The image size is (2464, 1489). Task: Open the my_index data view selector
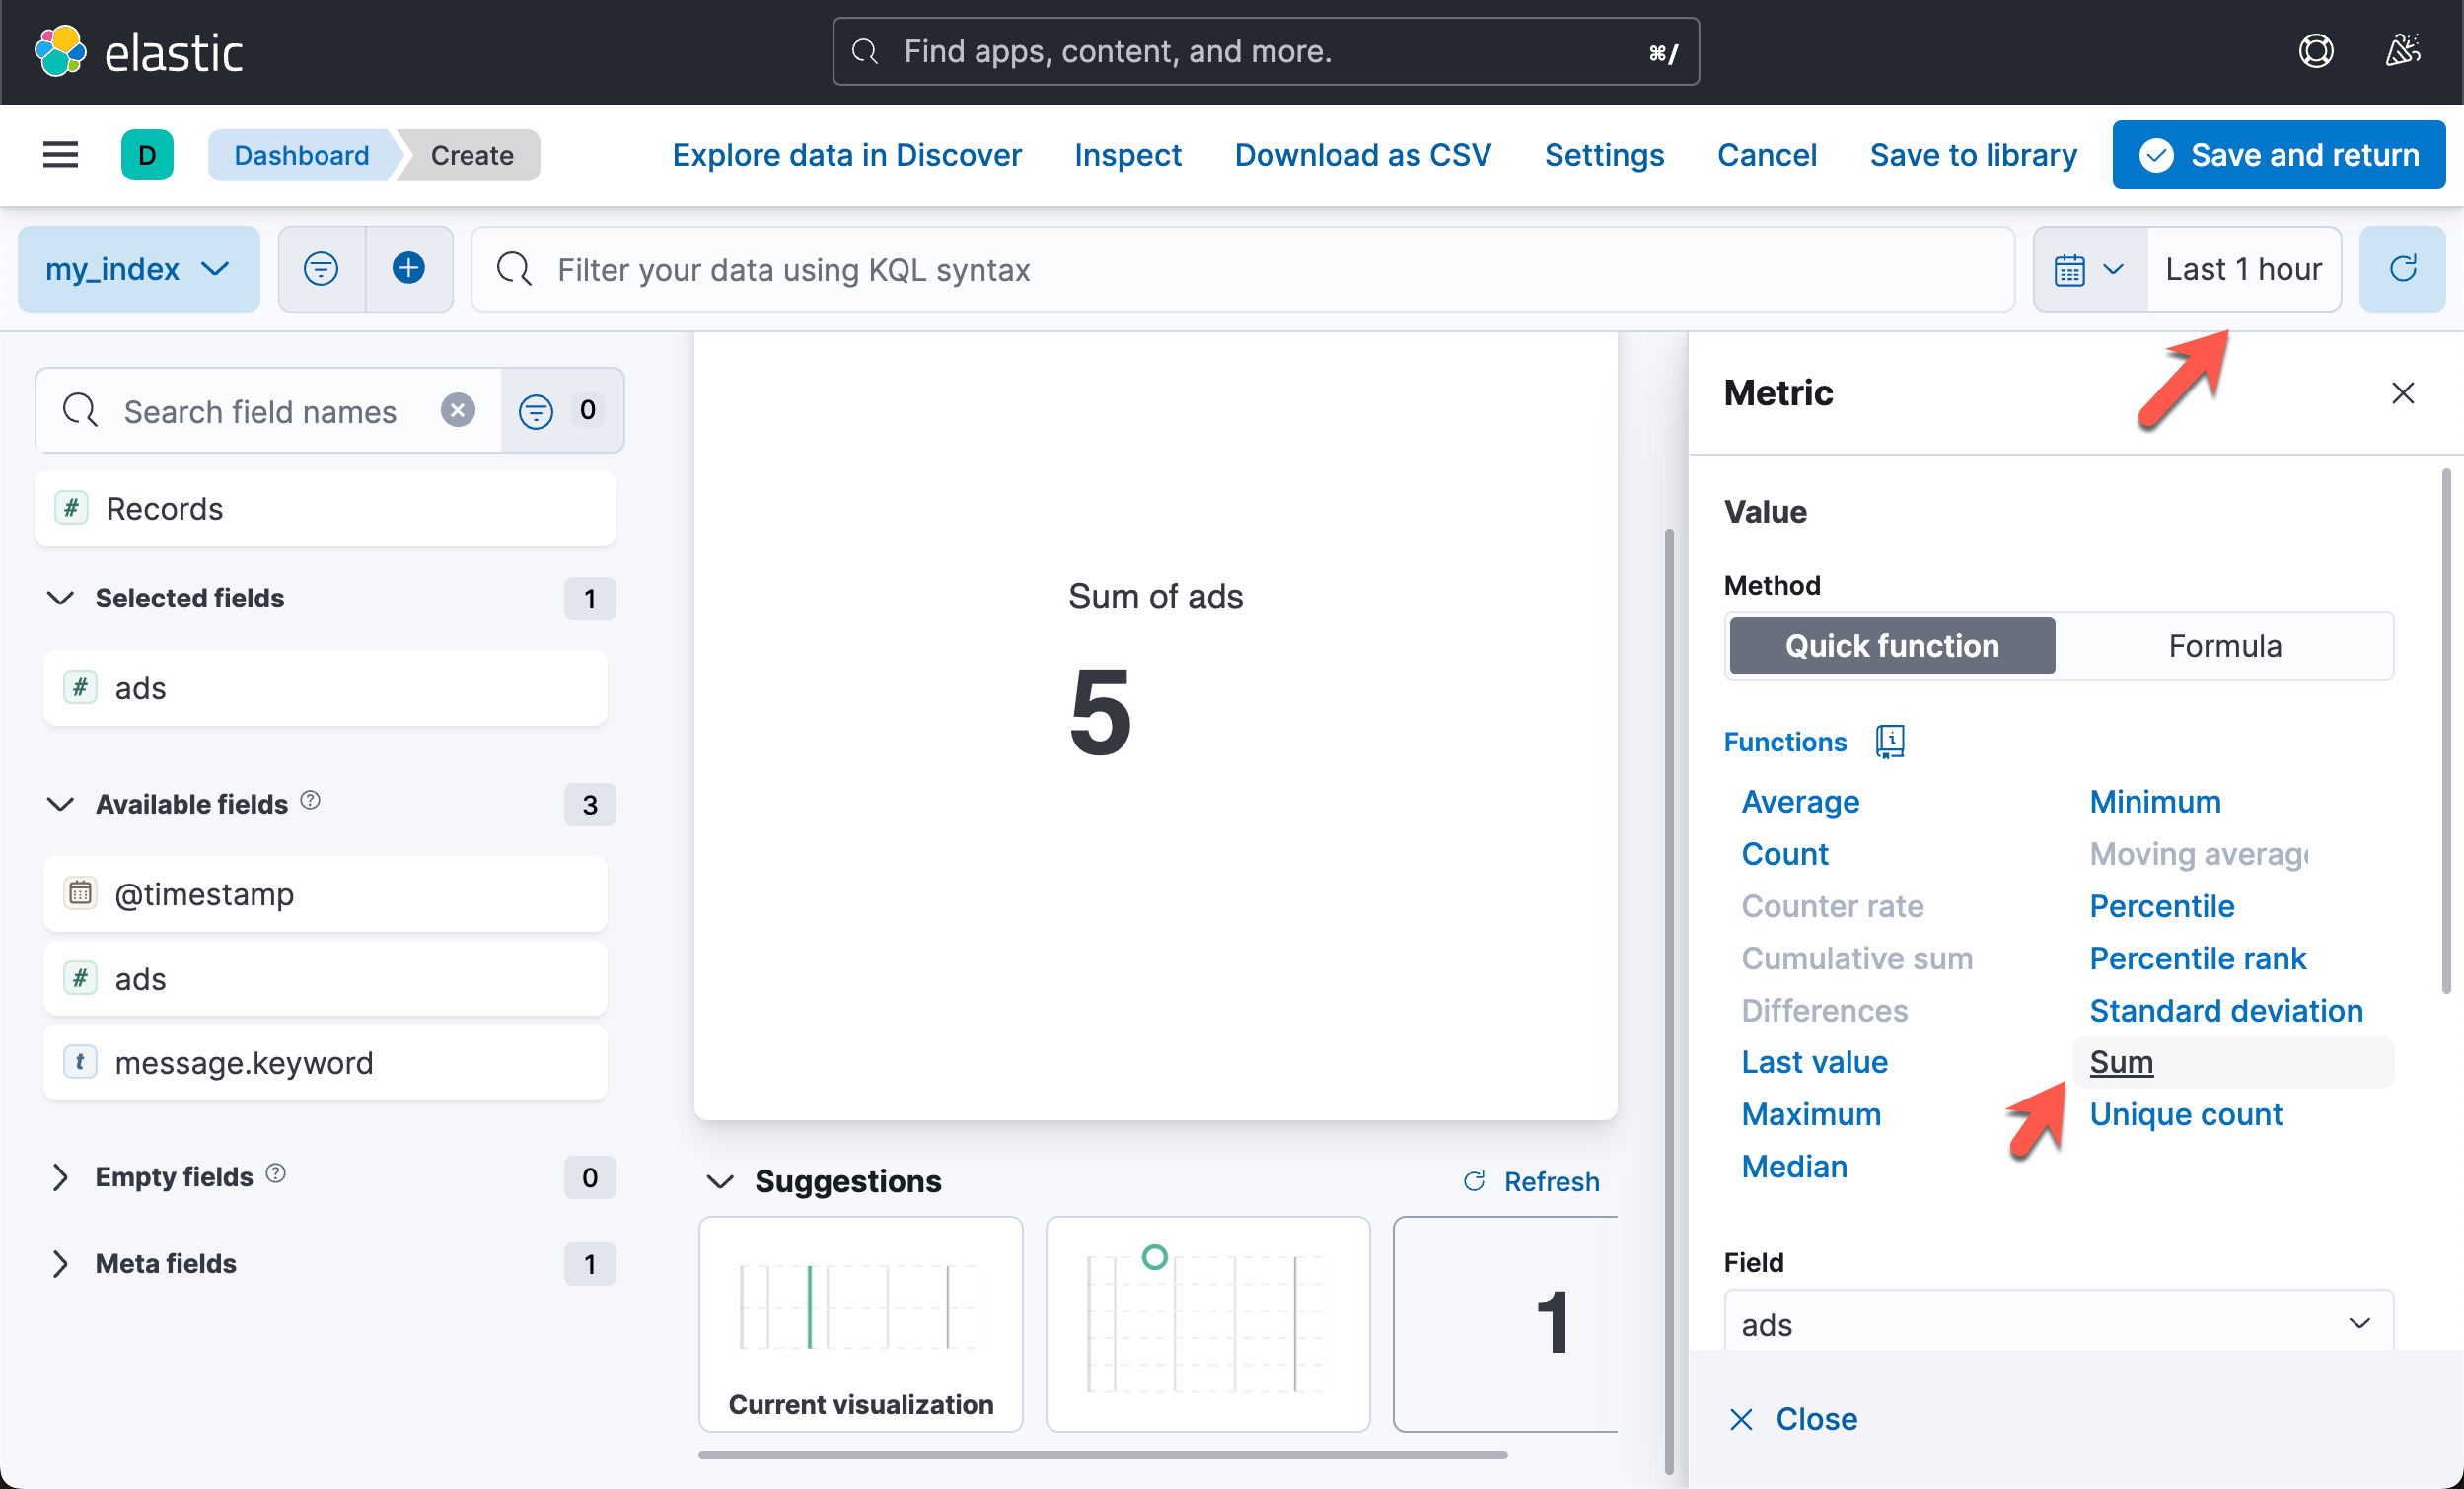click(x=138, y=268)
